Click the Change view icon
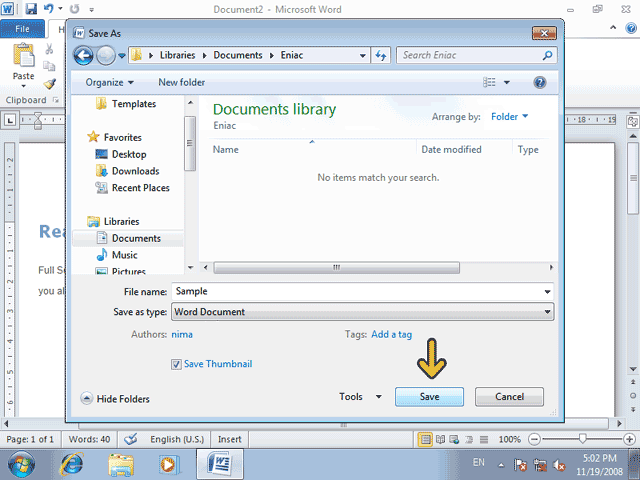Image resolution: width=640 pixels, height=480 pixels. pos(489,82)
